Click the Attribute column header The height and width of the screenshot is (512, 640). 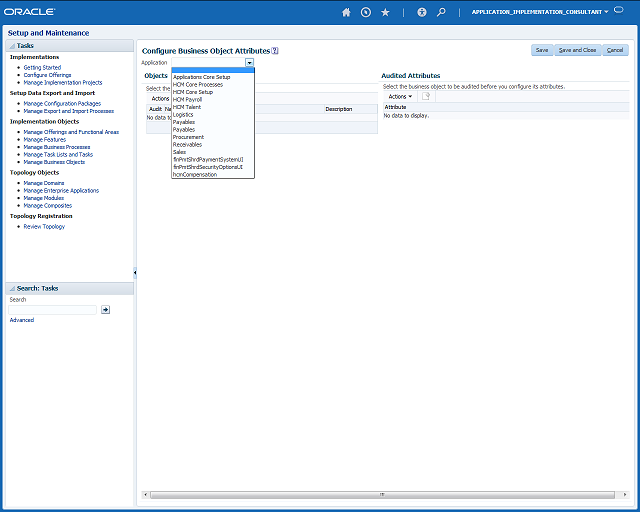(506, 107)
